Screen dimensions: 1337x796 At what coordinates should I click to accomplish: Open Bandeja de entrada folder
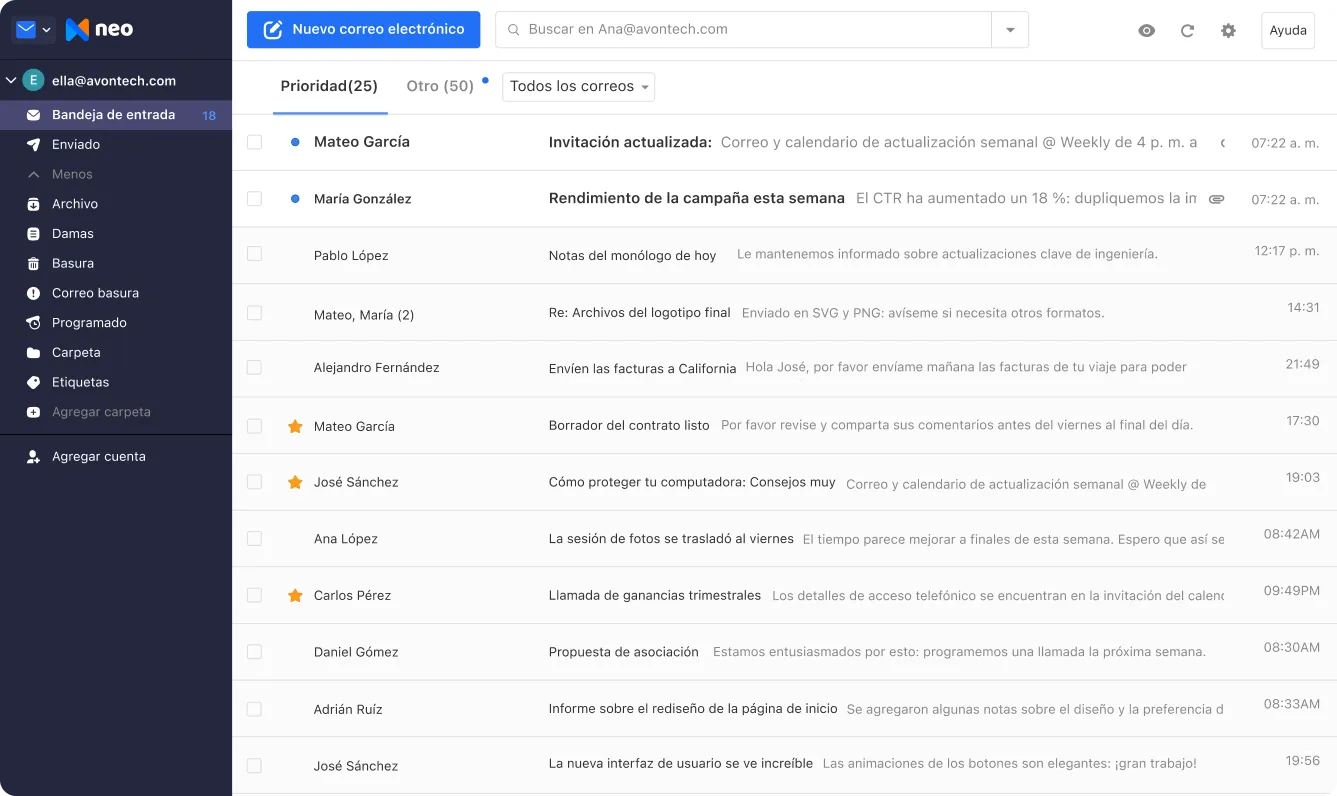pyautogui.click(x=116, y=115)
